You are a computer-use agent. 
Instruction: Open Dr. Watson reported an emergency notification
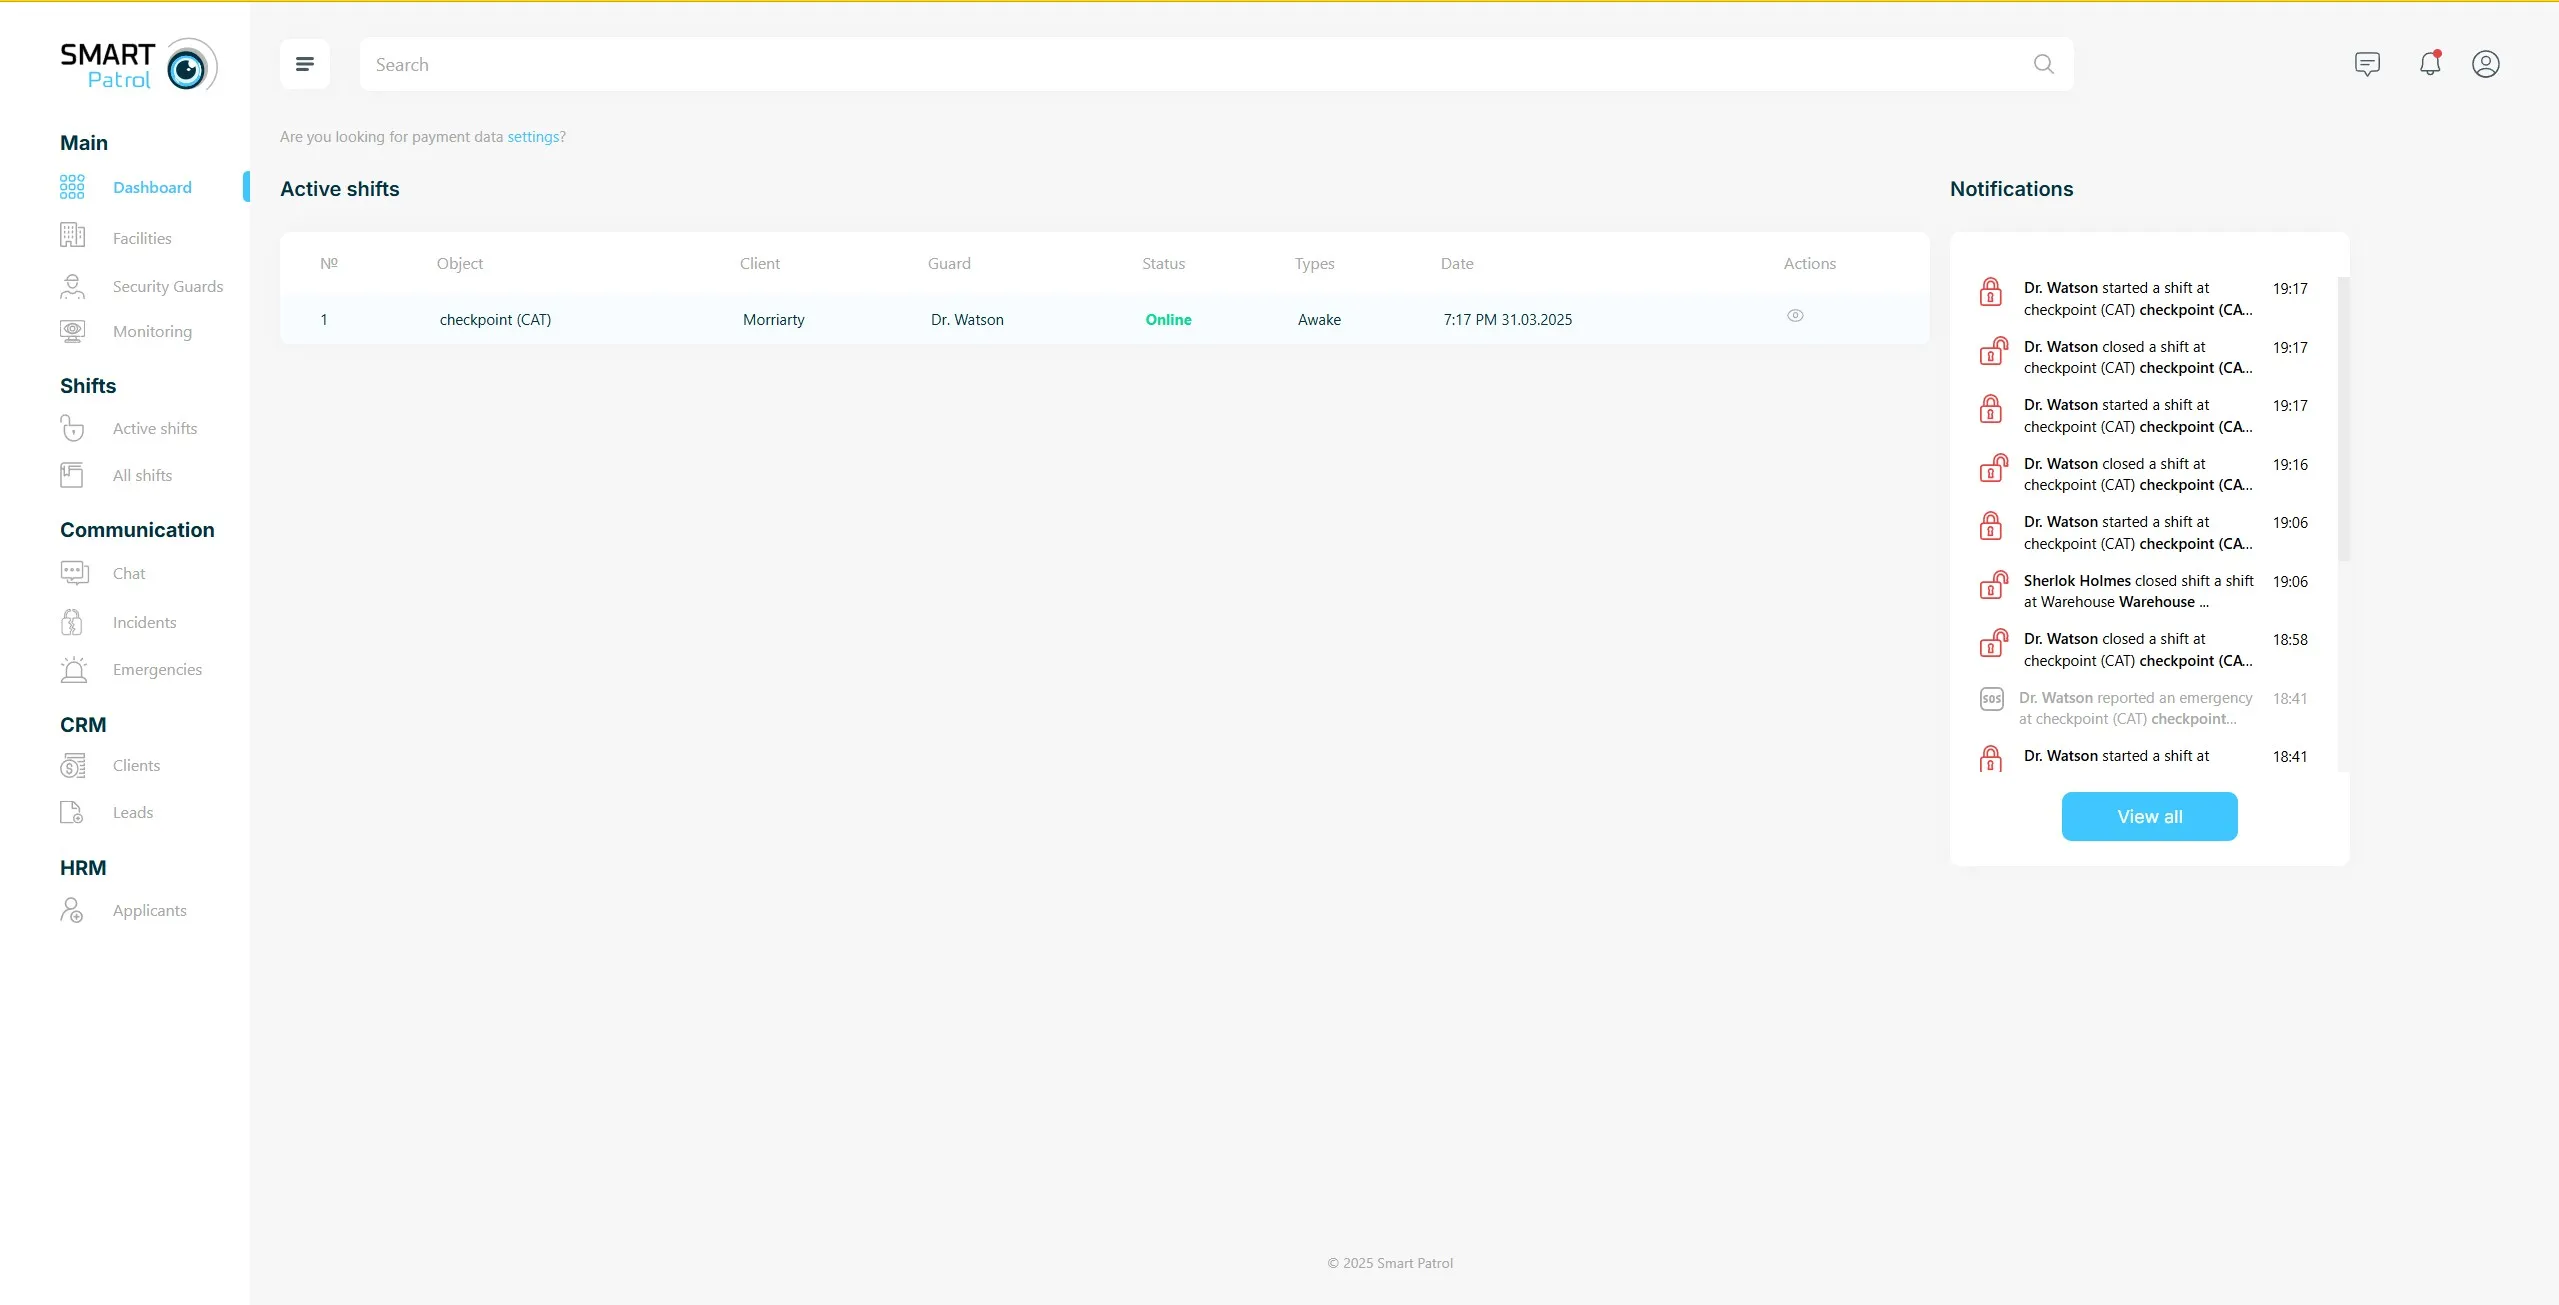coord(2145,708)
